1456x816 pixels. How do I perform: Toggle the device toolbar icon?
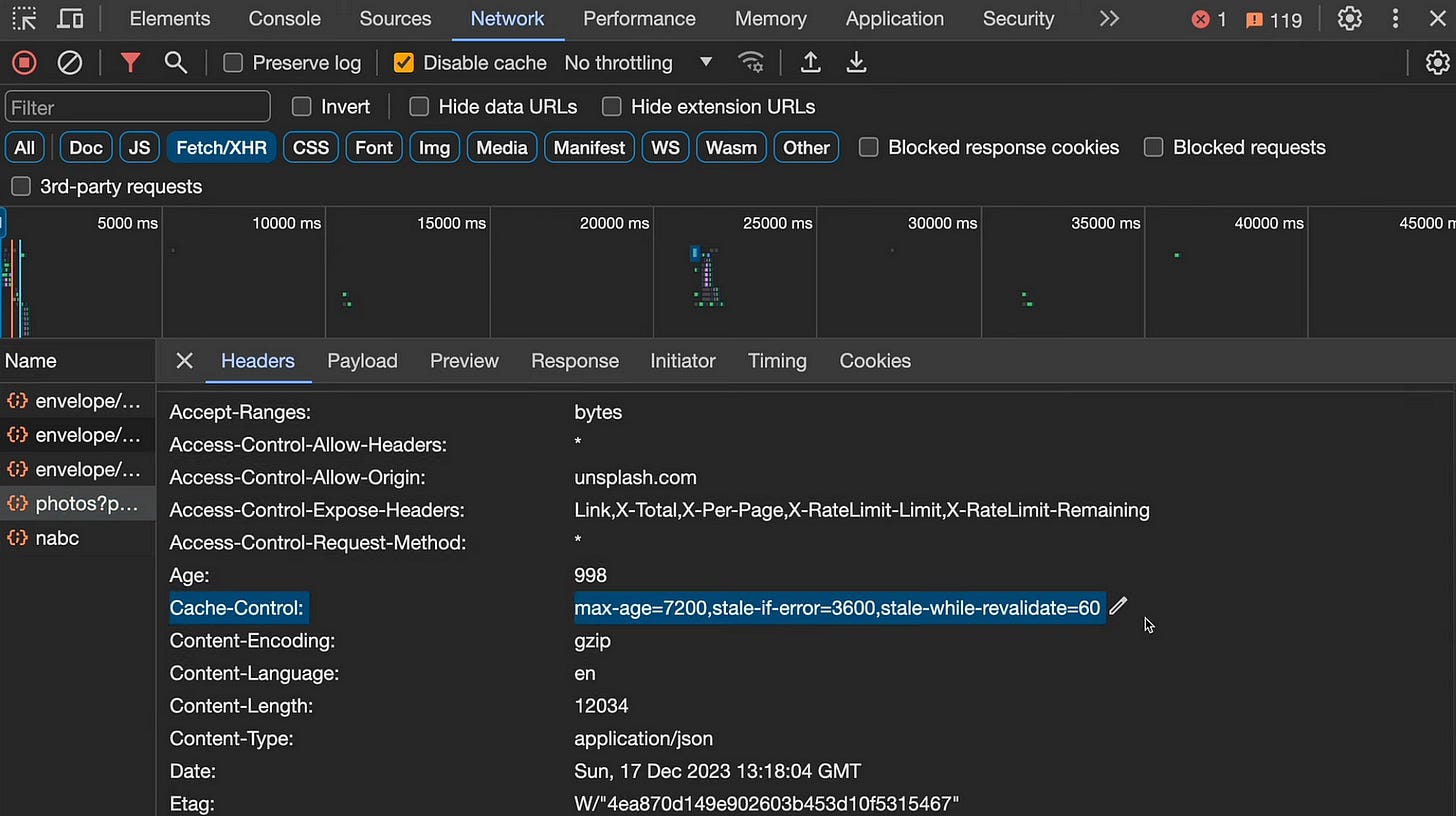tap(70, 19)
